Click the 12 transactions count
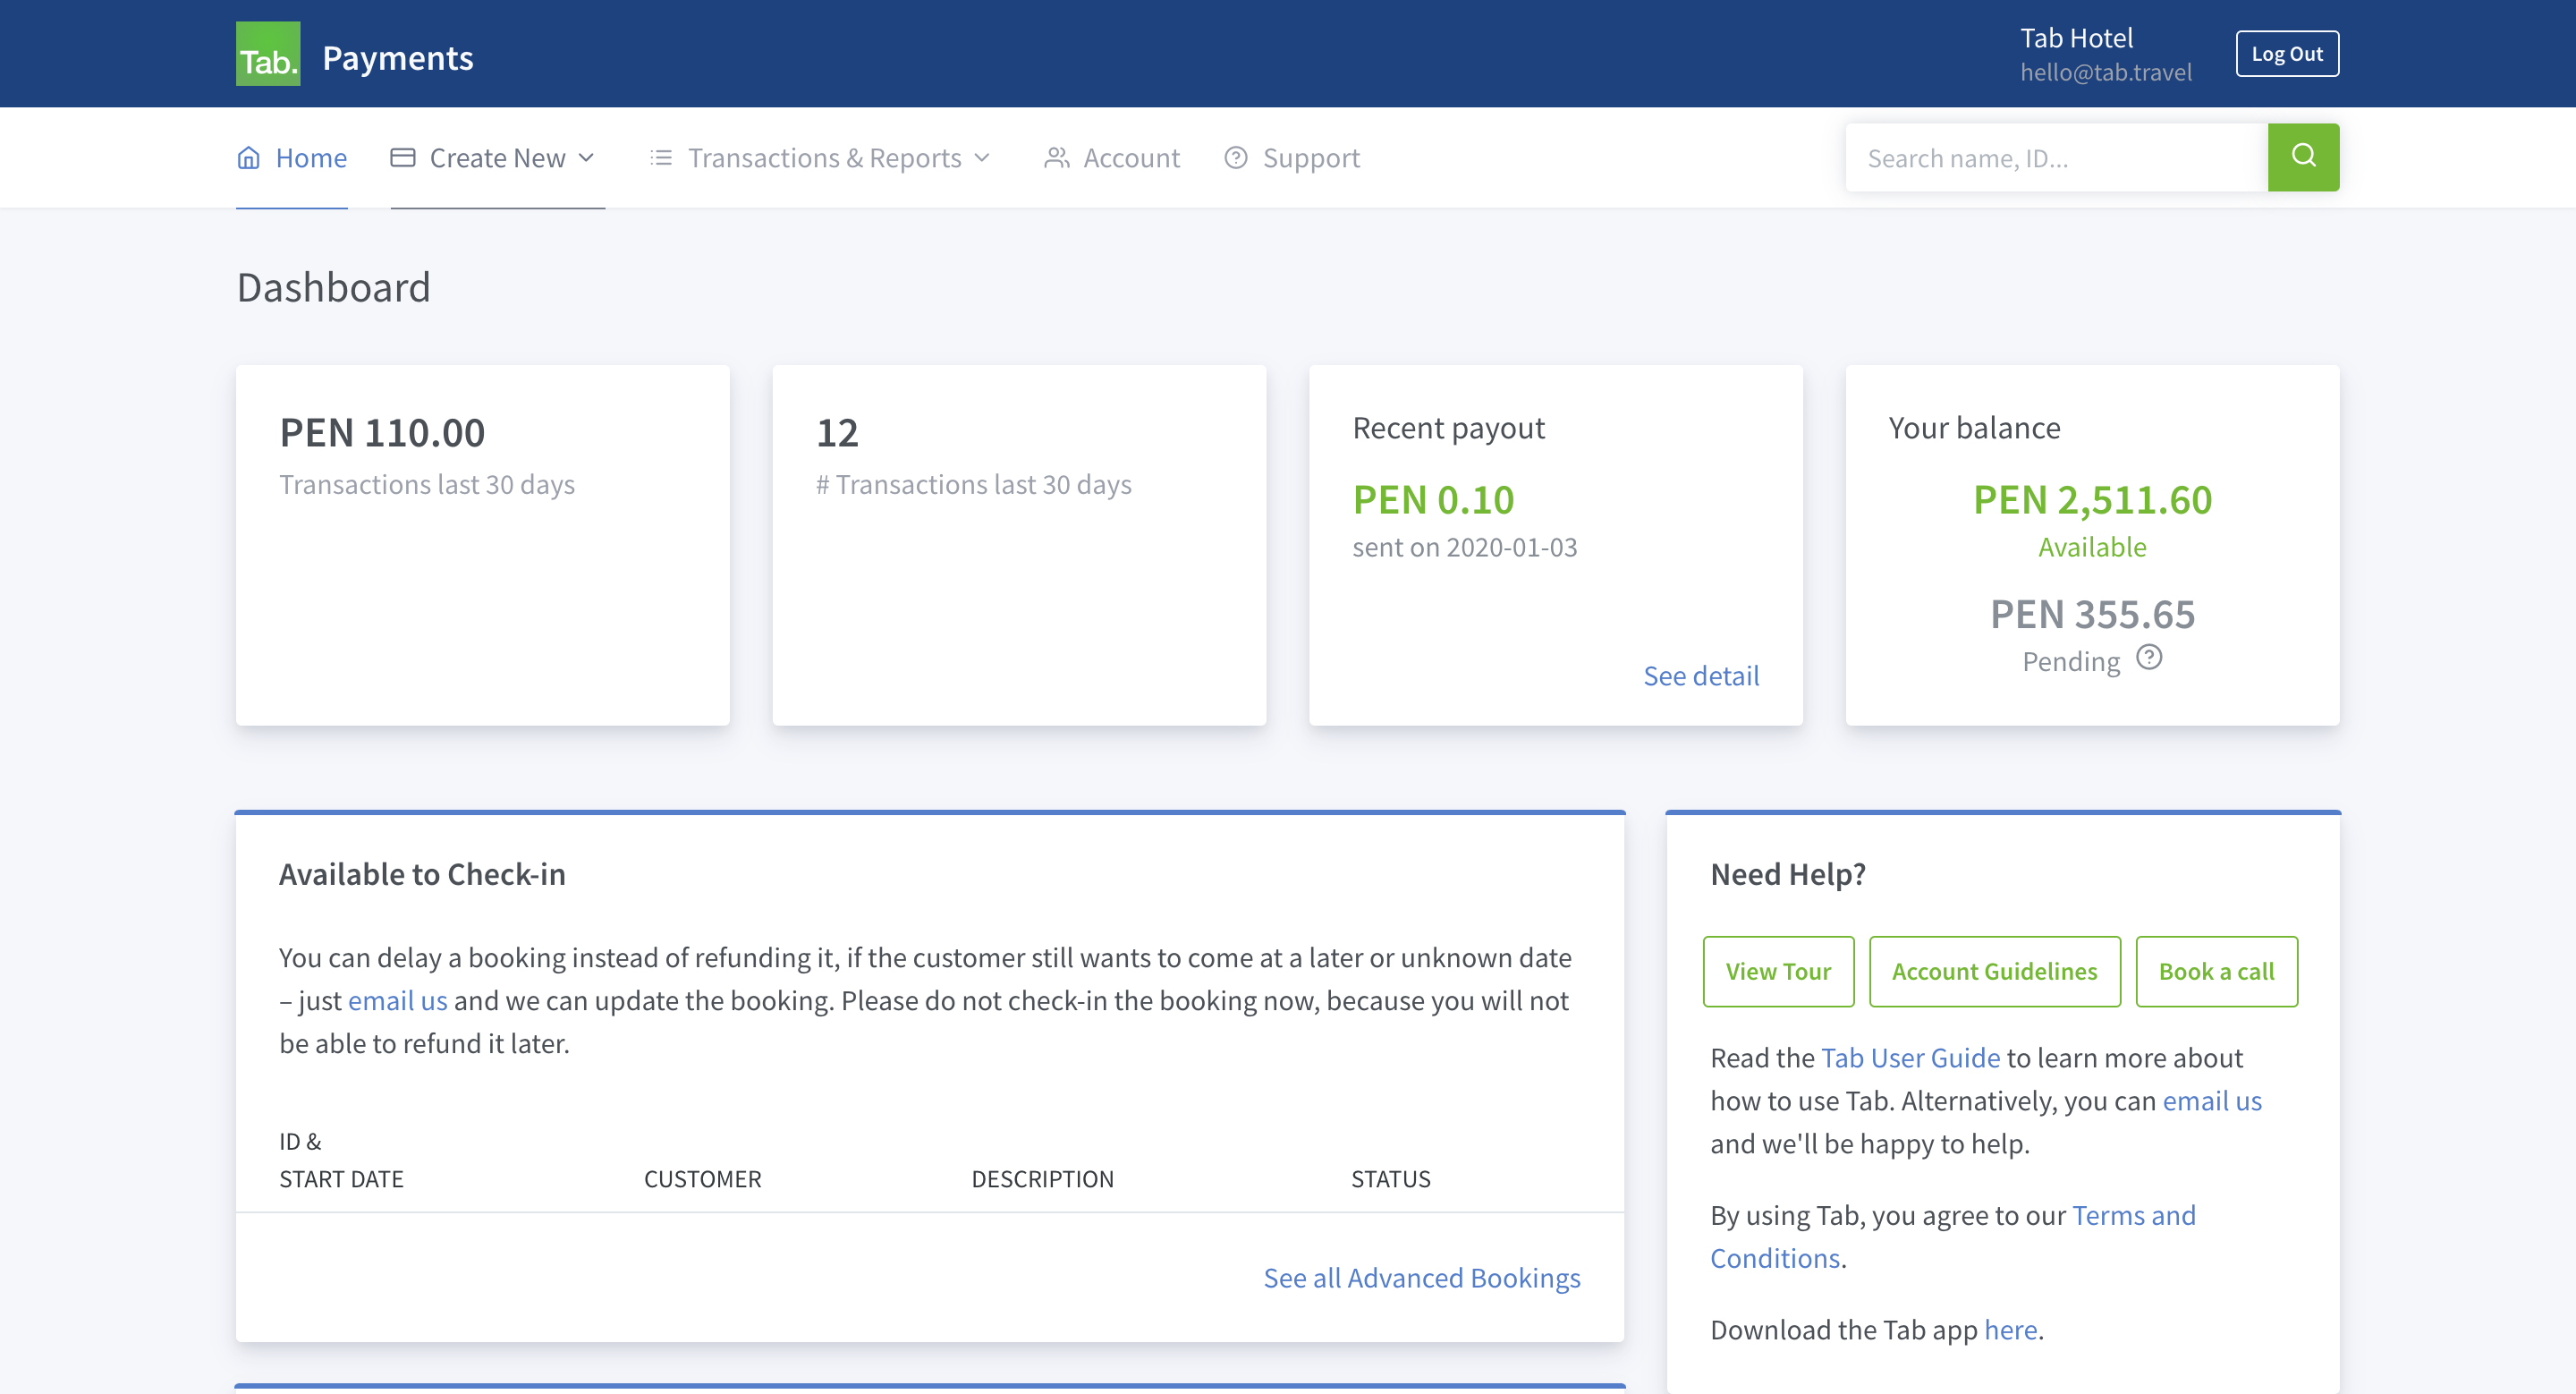This screenshot has height=1394, width=2576. point(837,433)
